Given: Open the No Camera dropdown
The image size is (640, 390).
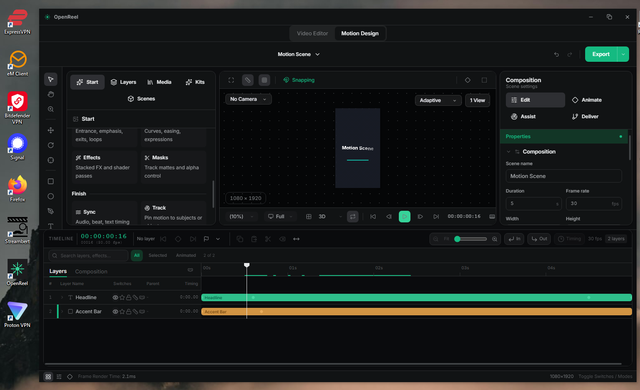Looking at the screenshot, I should 248,99.
